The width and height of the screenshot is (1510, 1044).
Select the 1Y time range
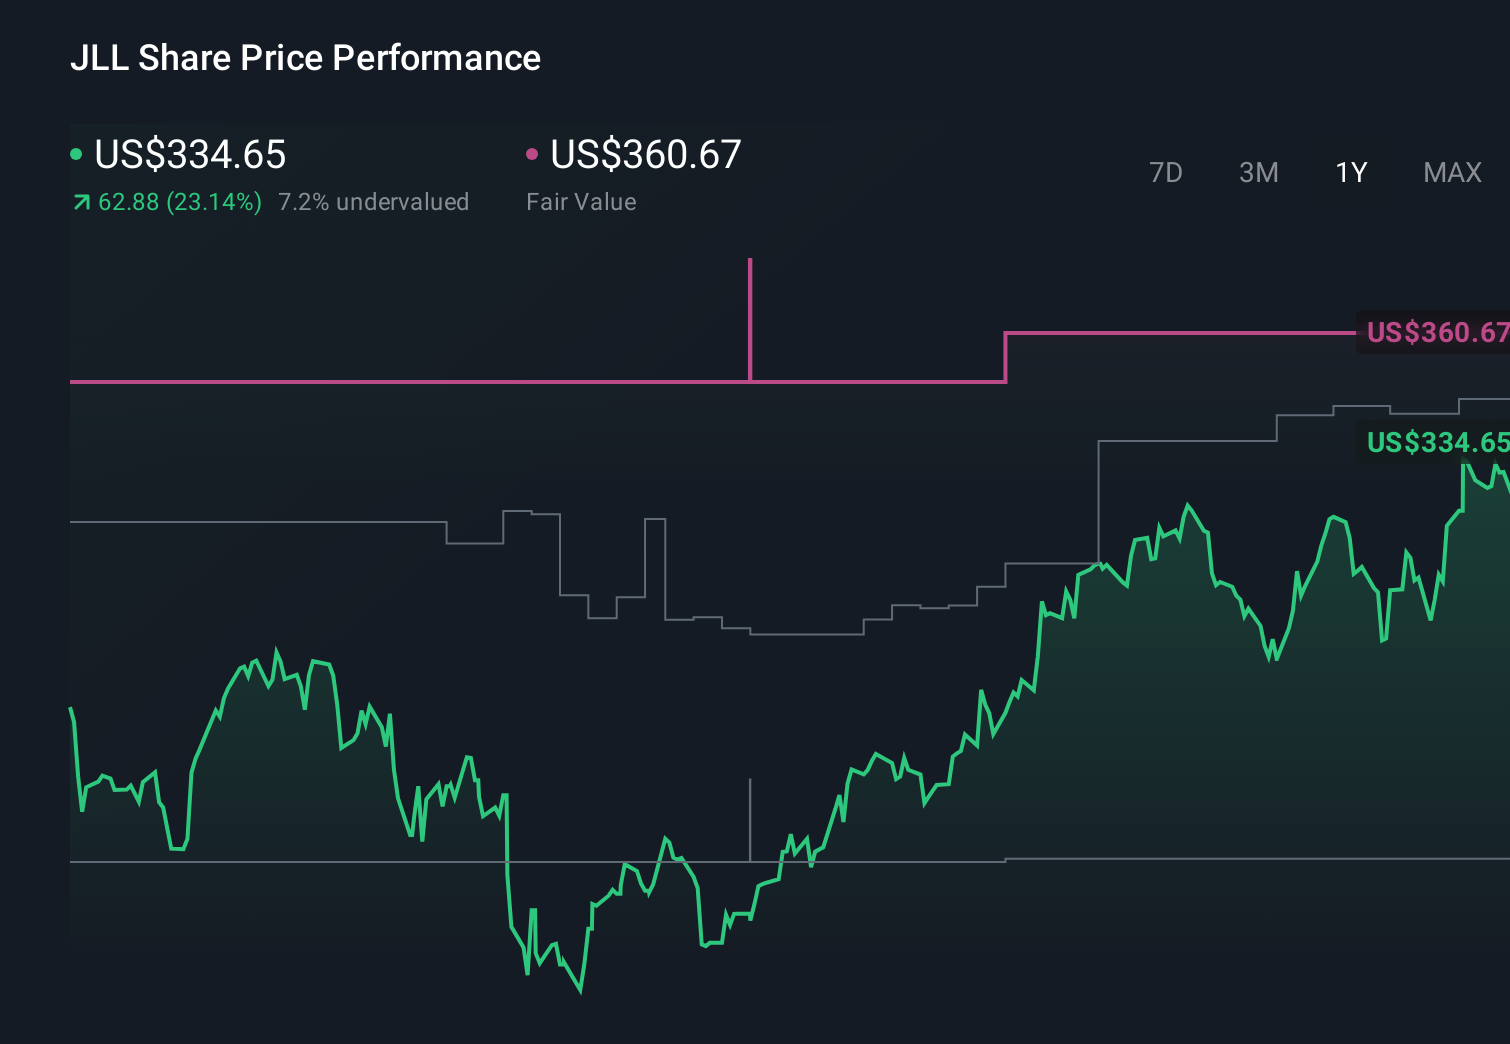[x=1350, y=172]
